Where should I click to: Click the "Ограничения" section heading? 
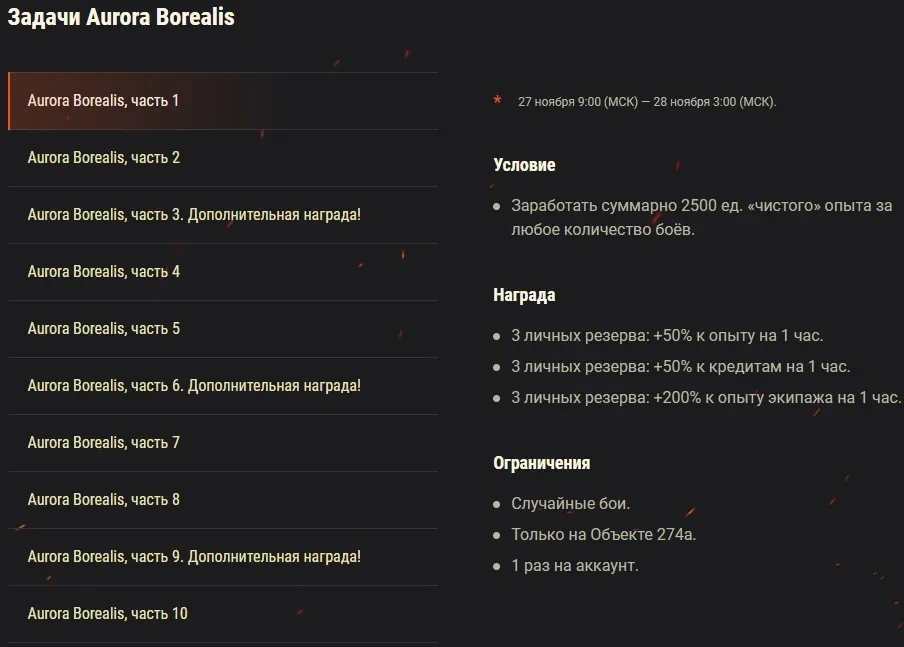tap(541, 463)
